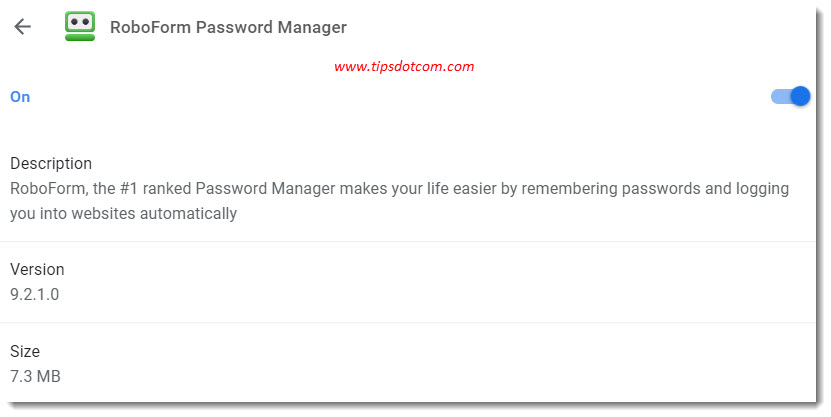Click the word "RoboForm," starting the description
The height and width of the screenshot is (417, 831).
49,189
